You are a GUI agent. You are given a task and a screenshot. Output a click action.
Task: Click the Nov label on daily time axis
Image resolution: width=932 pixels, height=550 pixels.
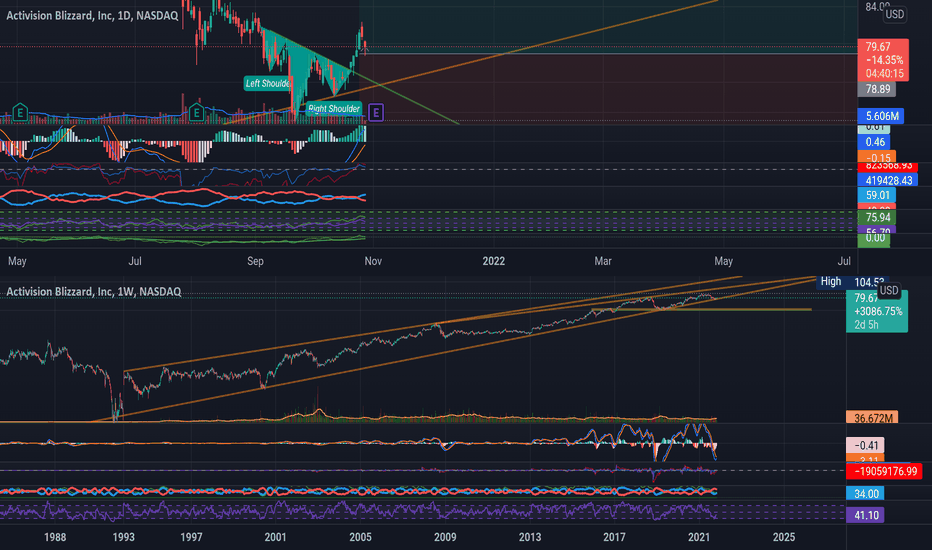click(x=373, y=261)
